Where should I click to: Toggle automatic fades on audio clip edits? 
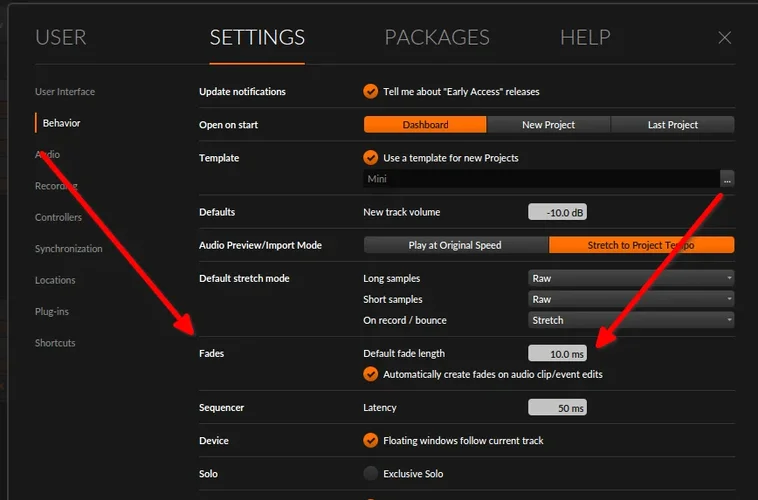tap(371, 374)
